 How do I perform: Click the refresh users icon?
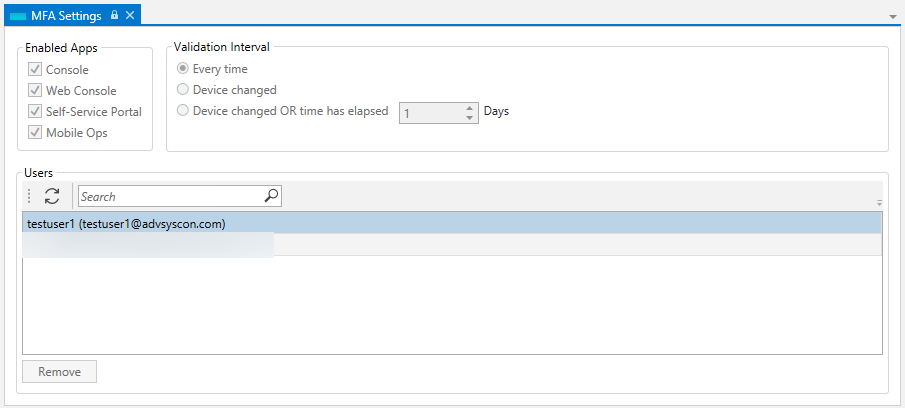coord(53,196)
